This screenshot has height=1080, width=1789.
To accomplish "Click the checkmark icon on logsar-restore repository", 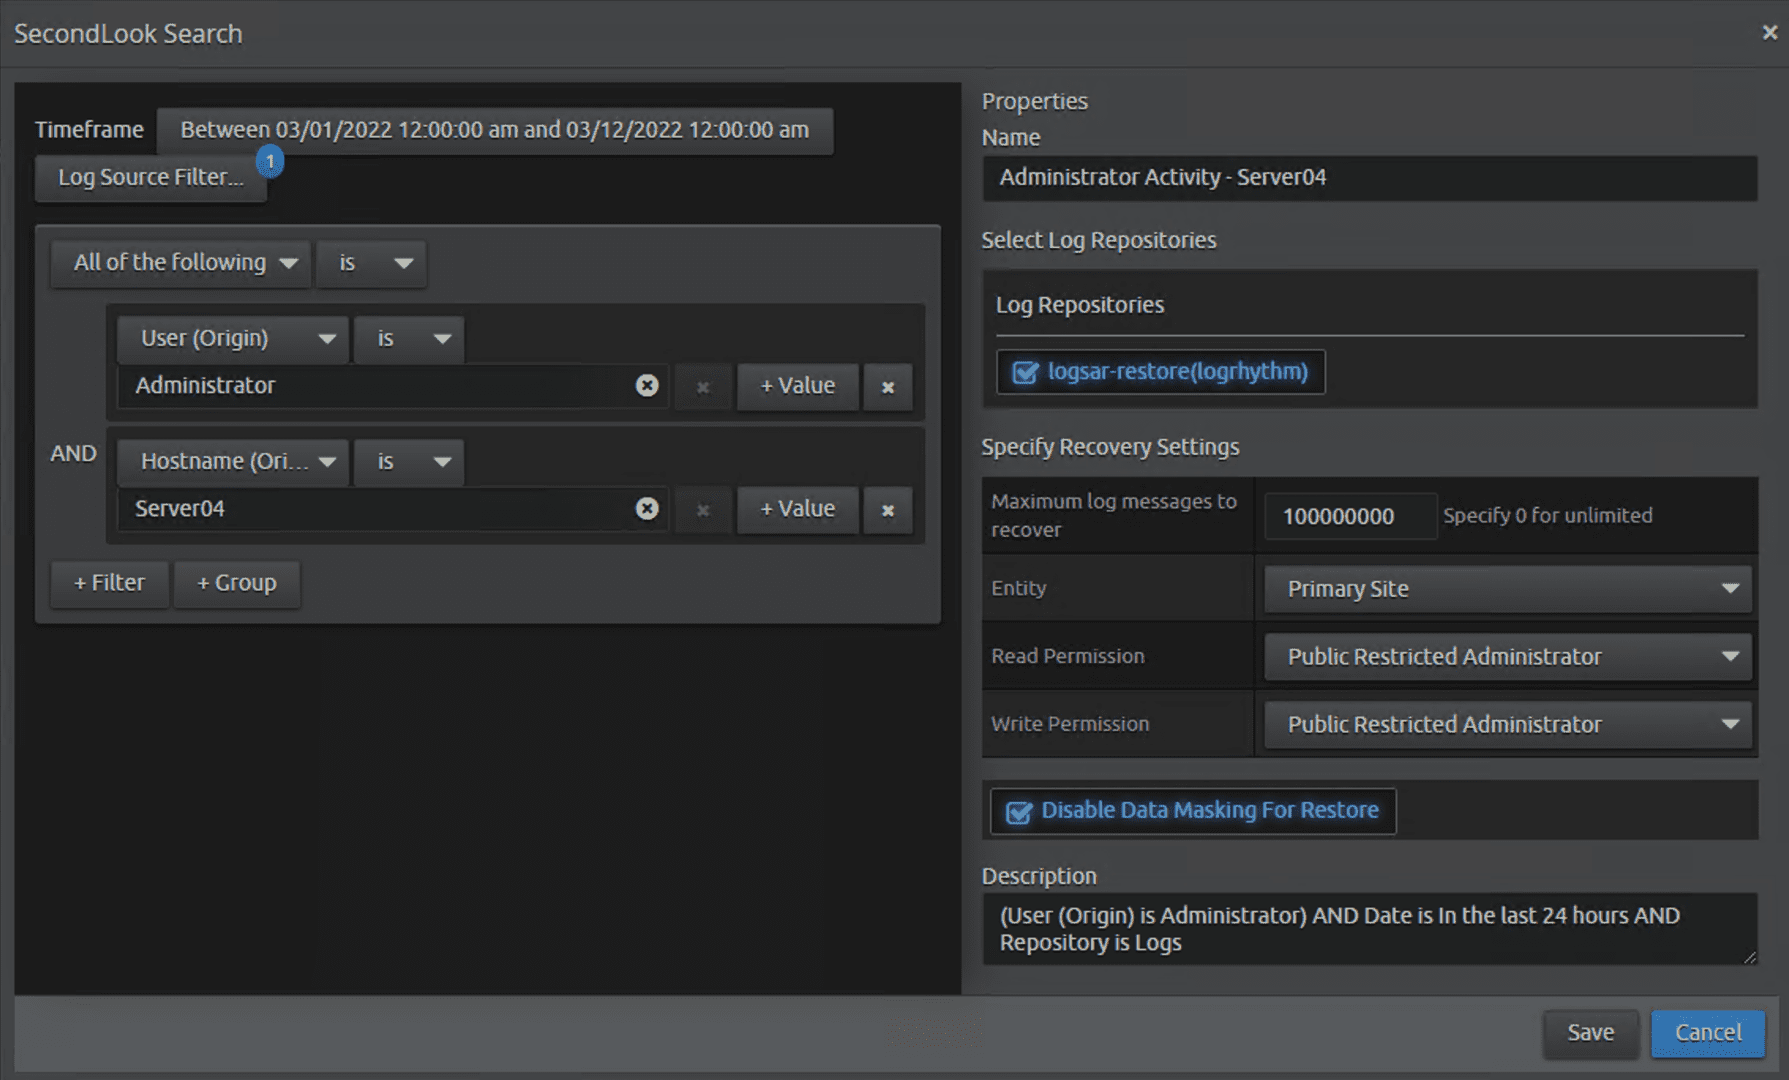I will 1024,371.
